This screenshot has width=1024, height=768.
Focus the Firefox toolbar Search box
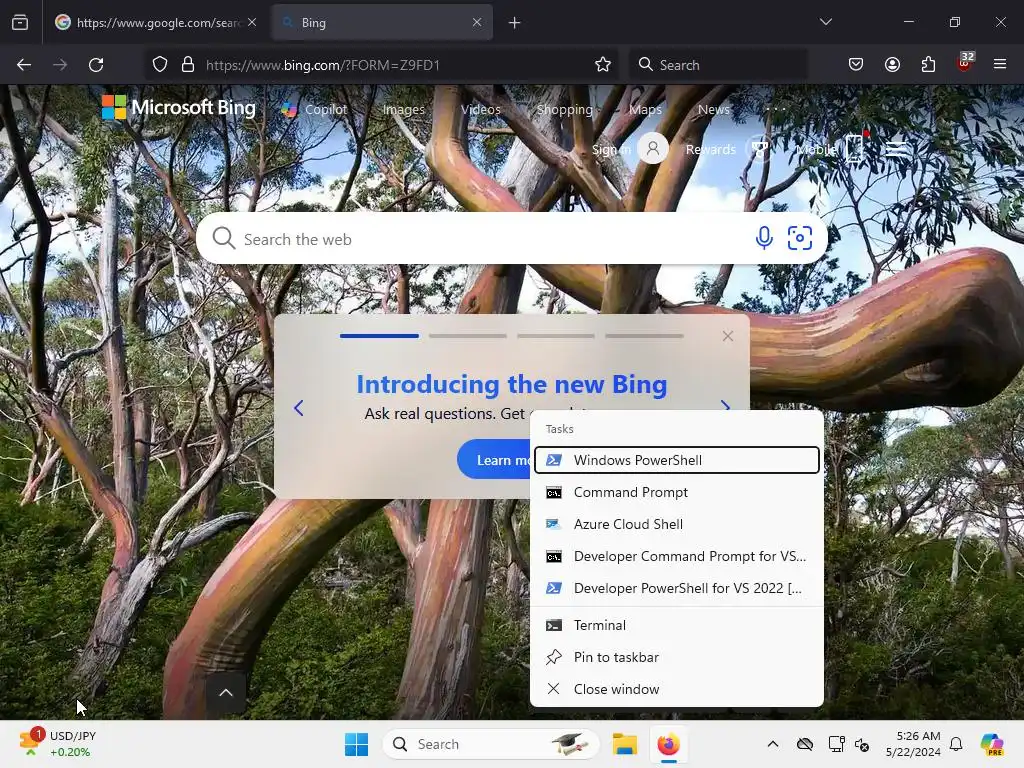pyautogui.click(x=718, y=65)
